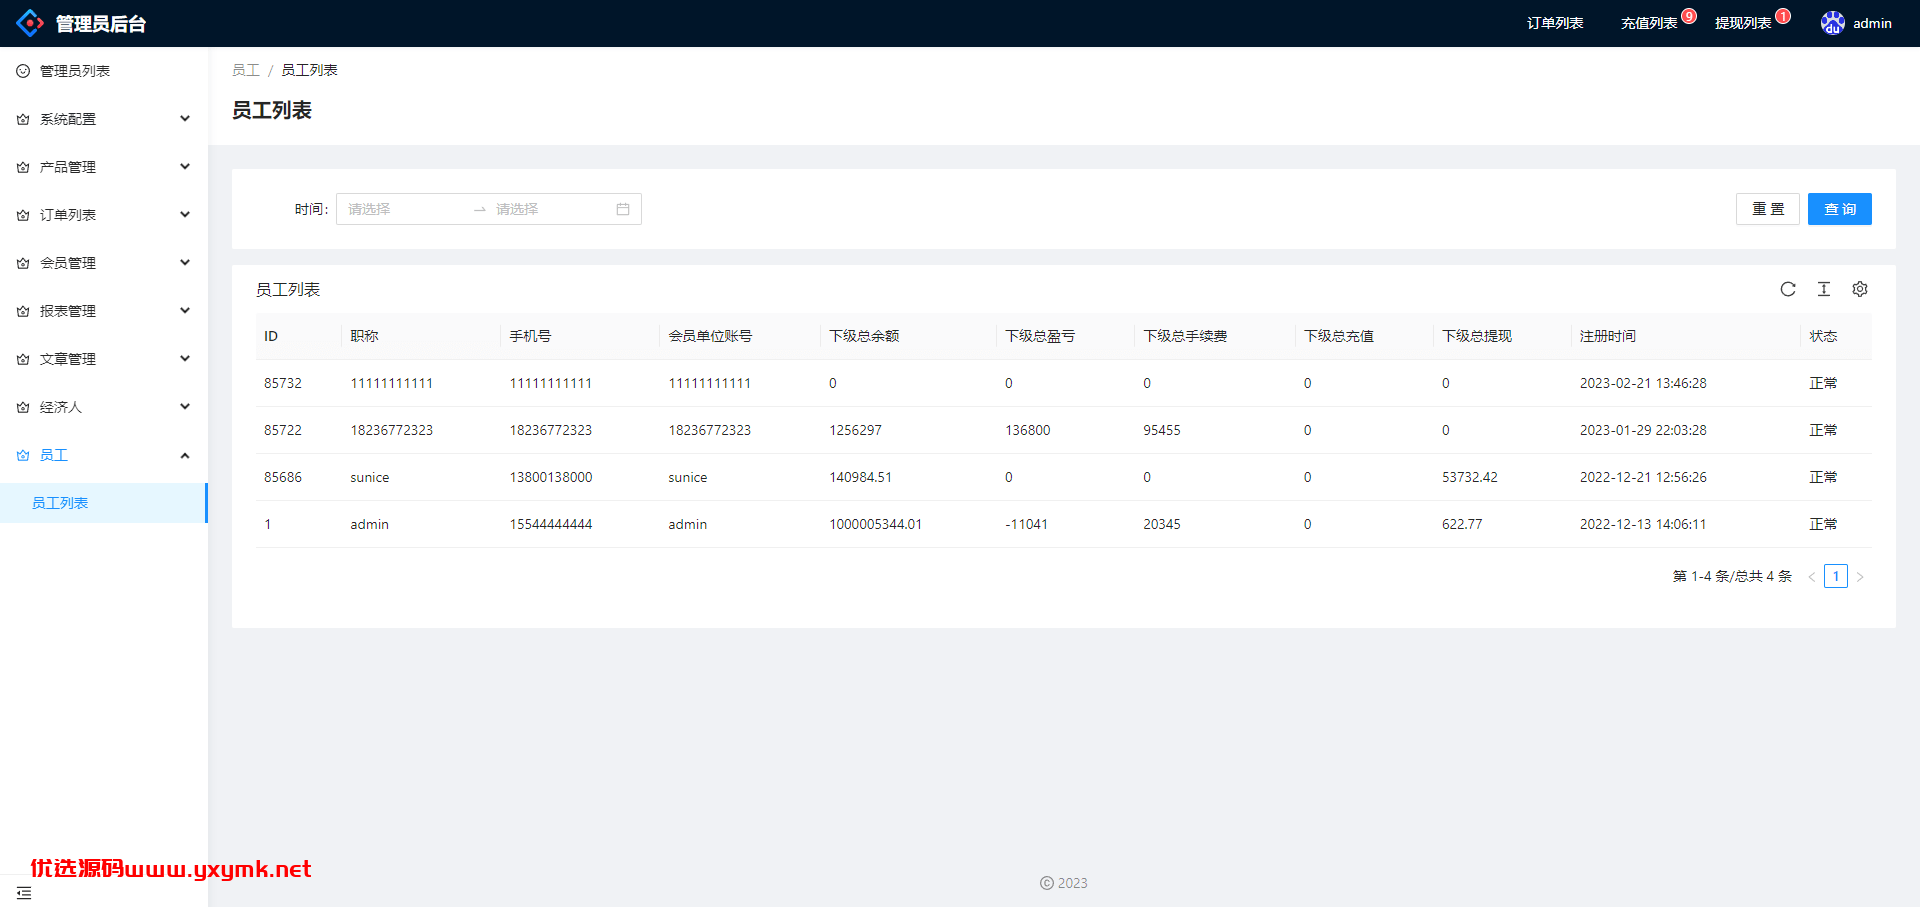Screen dimensions: 1920x907
Task: Open 充值列表 in top bar
Action: [1649, 23]
